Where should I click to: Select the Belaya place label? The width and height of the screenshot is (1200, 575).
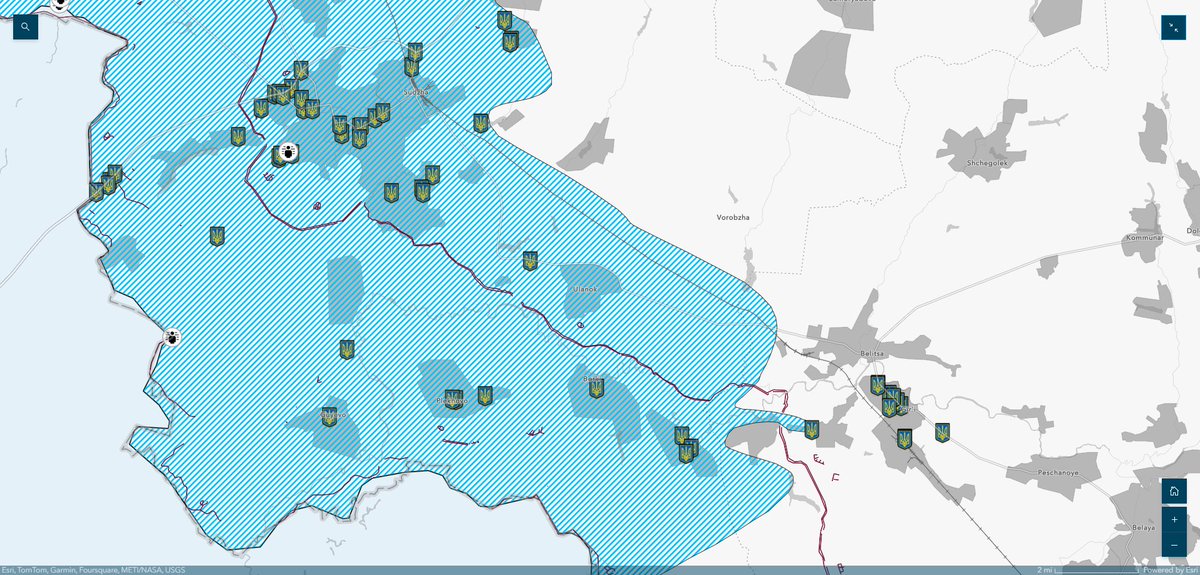coord(1144,527)
